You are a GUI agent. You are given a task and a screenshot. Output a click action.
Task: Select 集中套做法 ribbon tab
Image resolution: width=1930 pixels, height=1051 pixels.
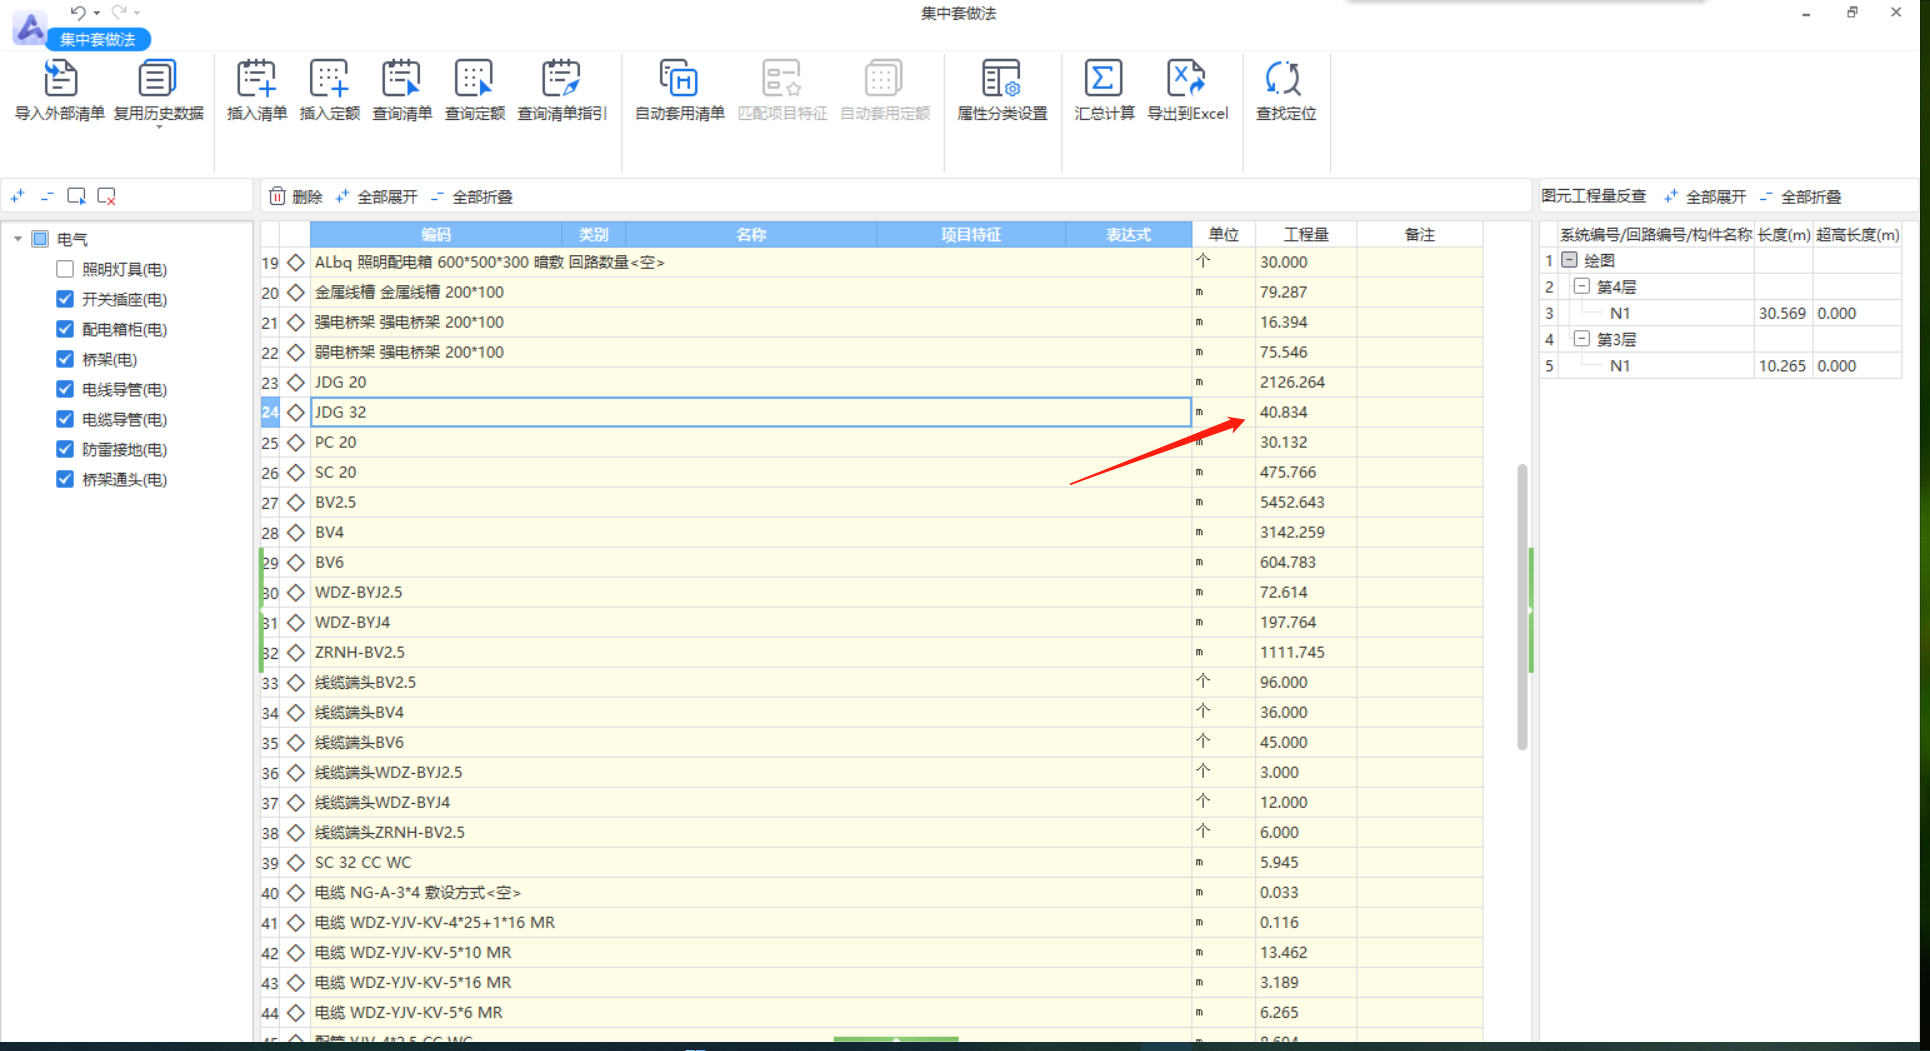[x=98, y=39]
